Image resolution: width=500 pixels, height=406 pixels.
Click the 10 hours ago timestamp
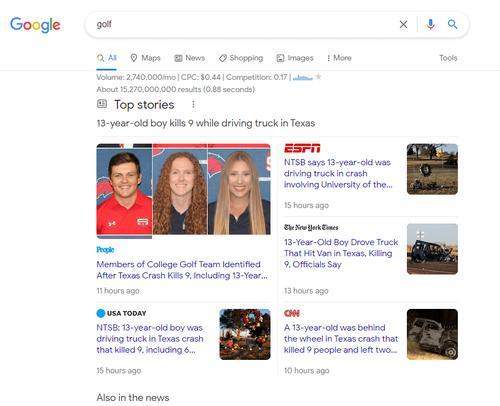point(307,371)
